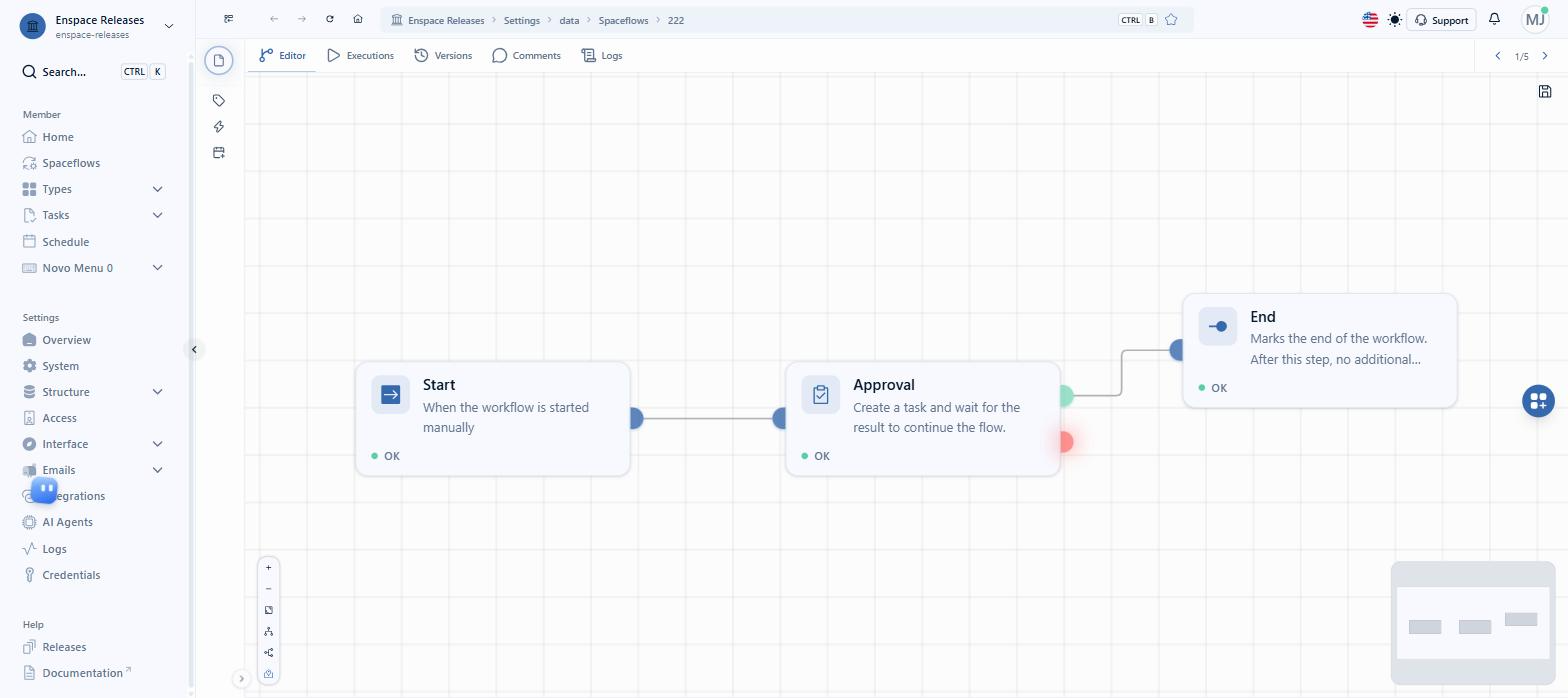Apply vertical tree layout icon
The width and height of the screenshot is (1568, 698).
(268, 631)
